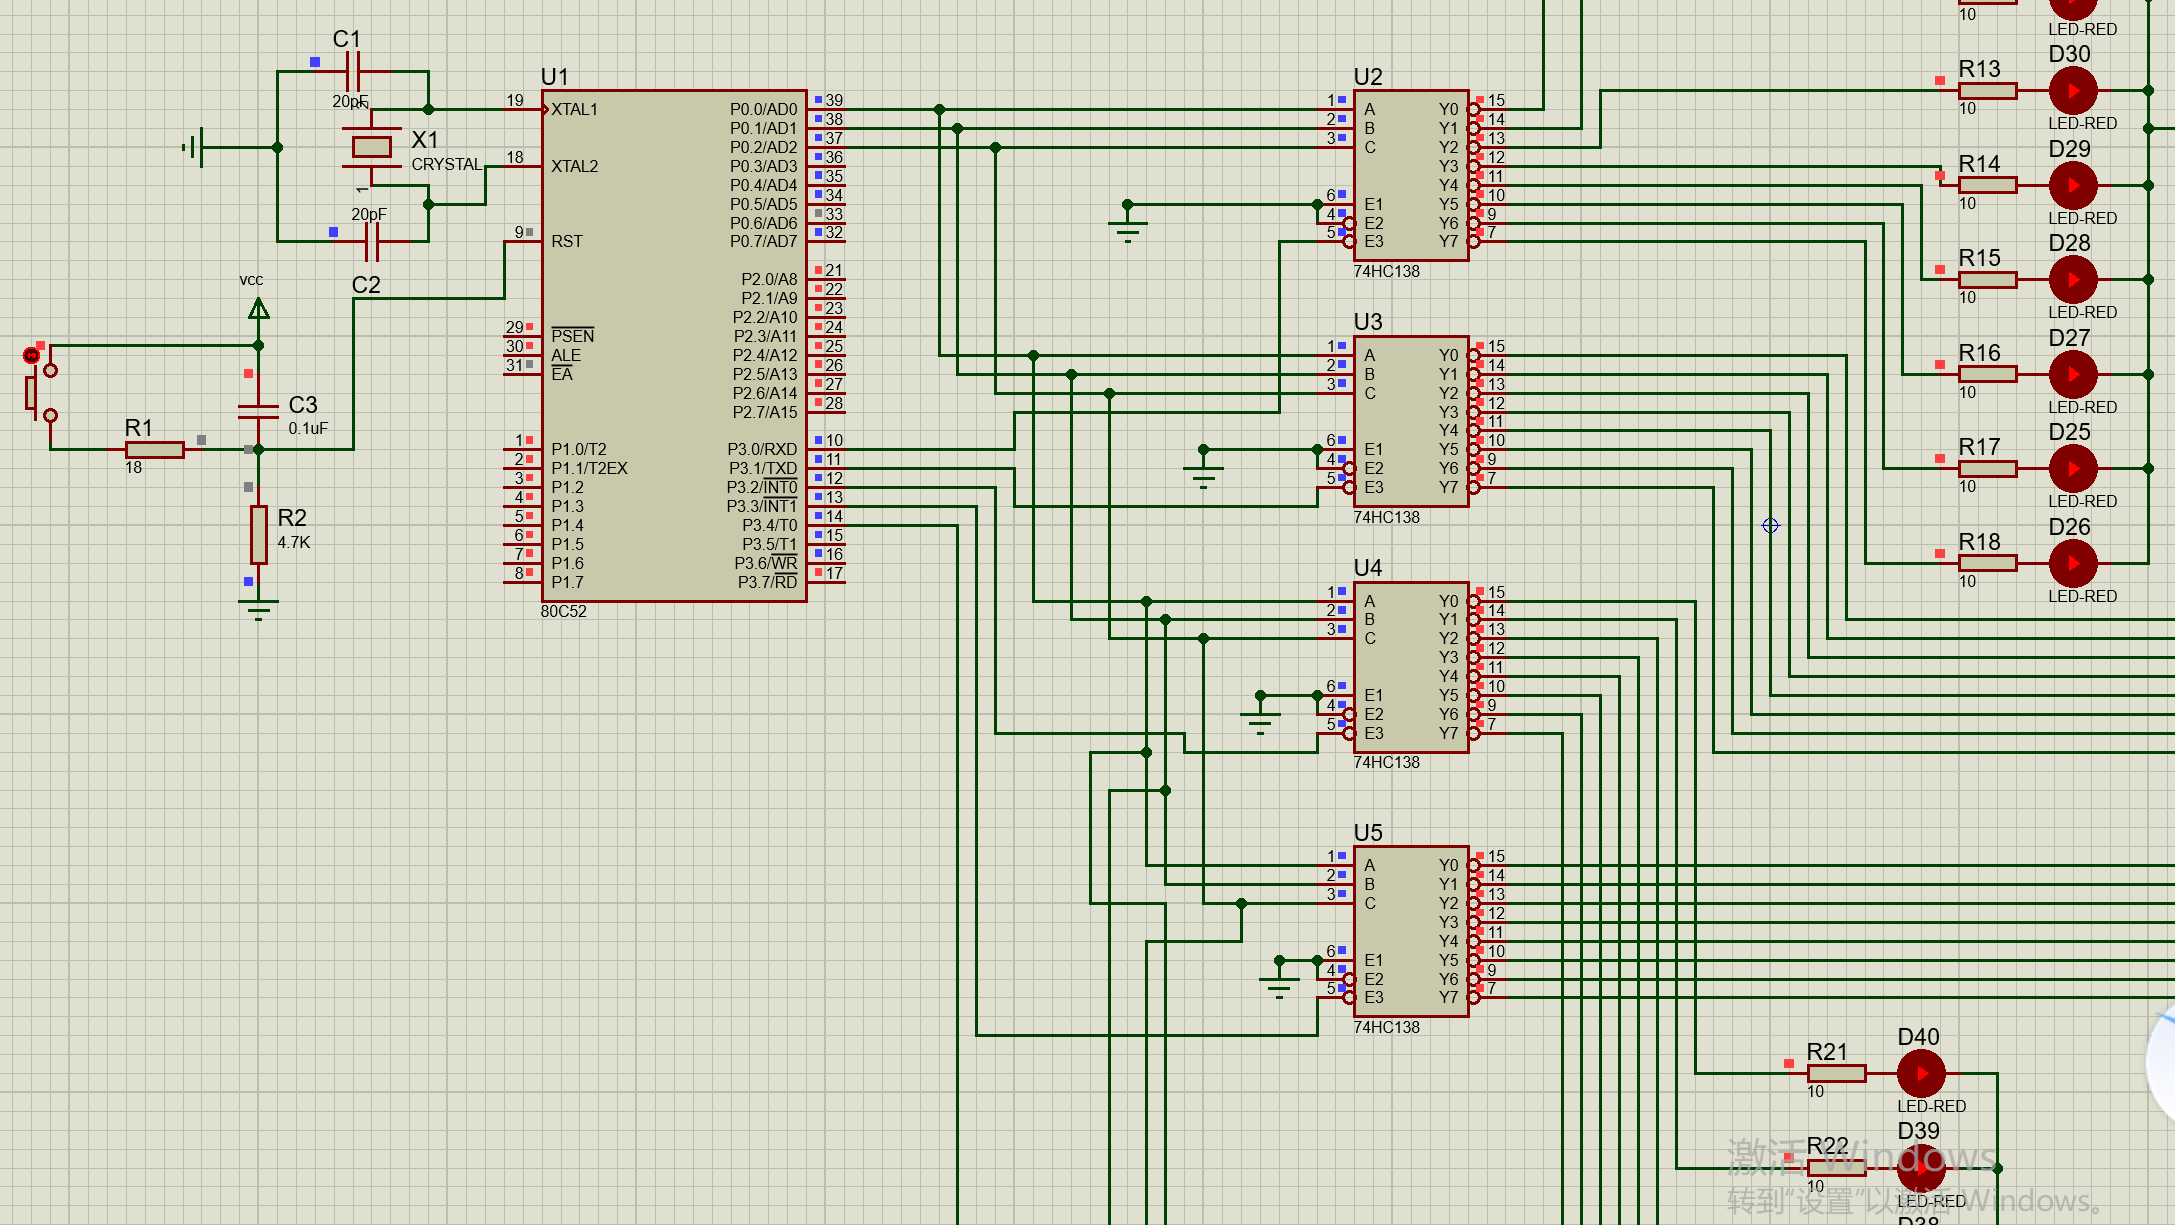Image resolution: width=2175 pixels, height=1225 pixels.
Task: Select the U4 74HC138 decoder chip
Action: click(1410, 667)
